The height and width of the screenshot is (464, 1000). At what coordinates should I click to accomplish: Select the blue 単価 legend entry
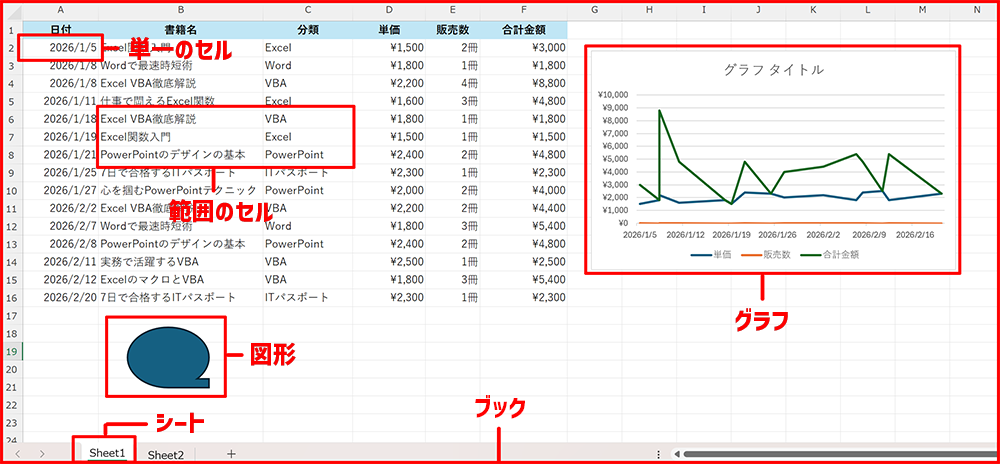(712, 254)
